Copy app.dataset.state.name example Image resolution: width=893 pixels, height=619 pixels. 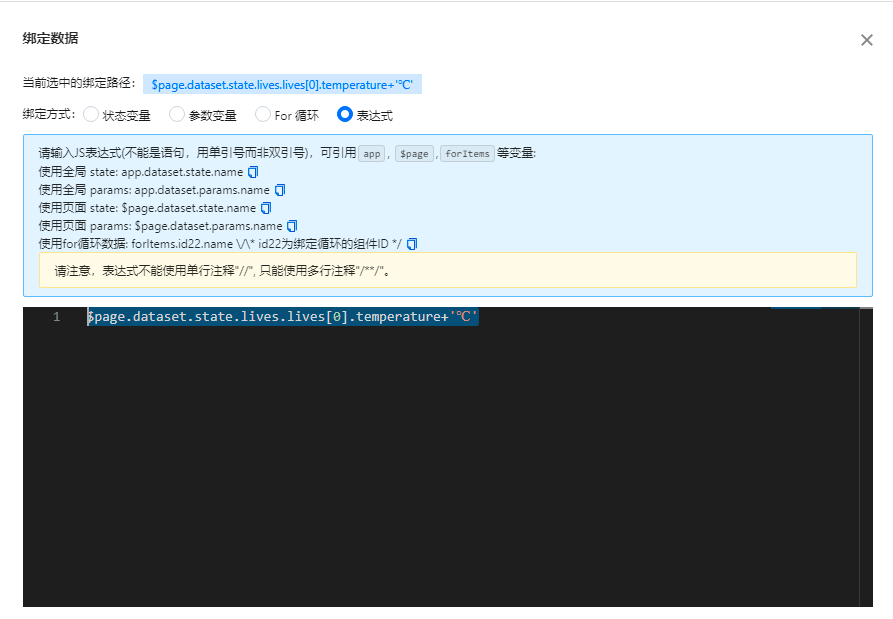(x=253, y=172)
